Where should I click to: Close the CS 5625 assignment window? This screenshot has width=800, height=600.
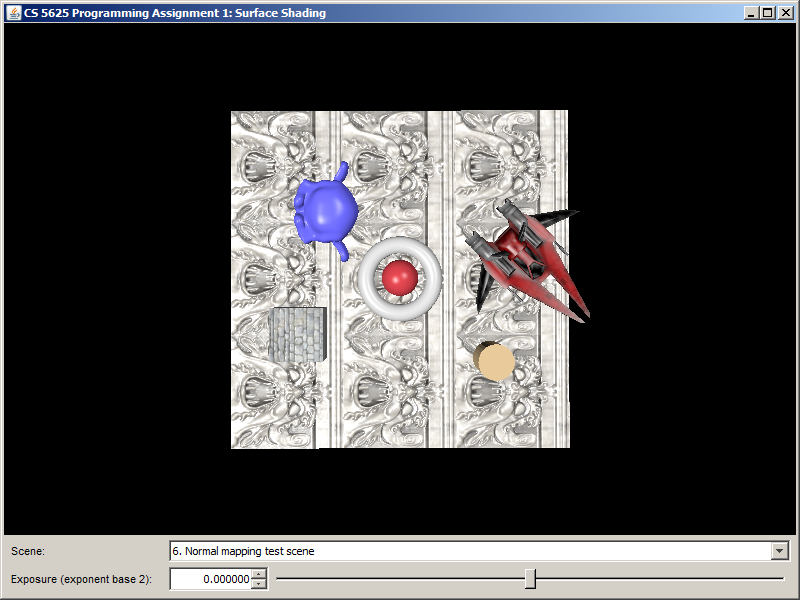pos(785,13)
